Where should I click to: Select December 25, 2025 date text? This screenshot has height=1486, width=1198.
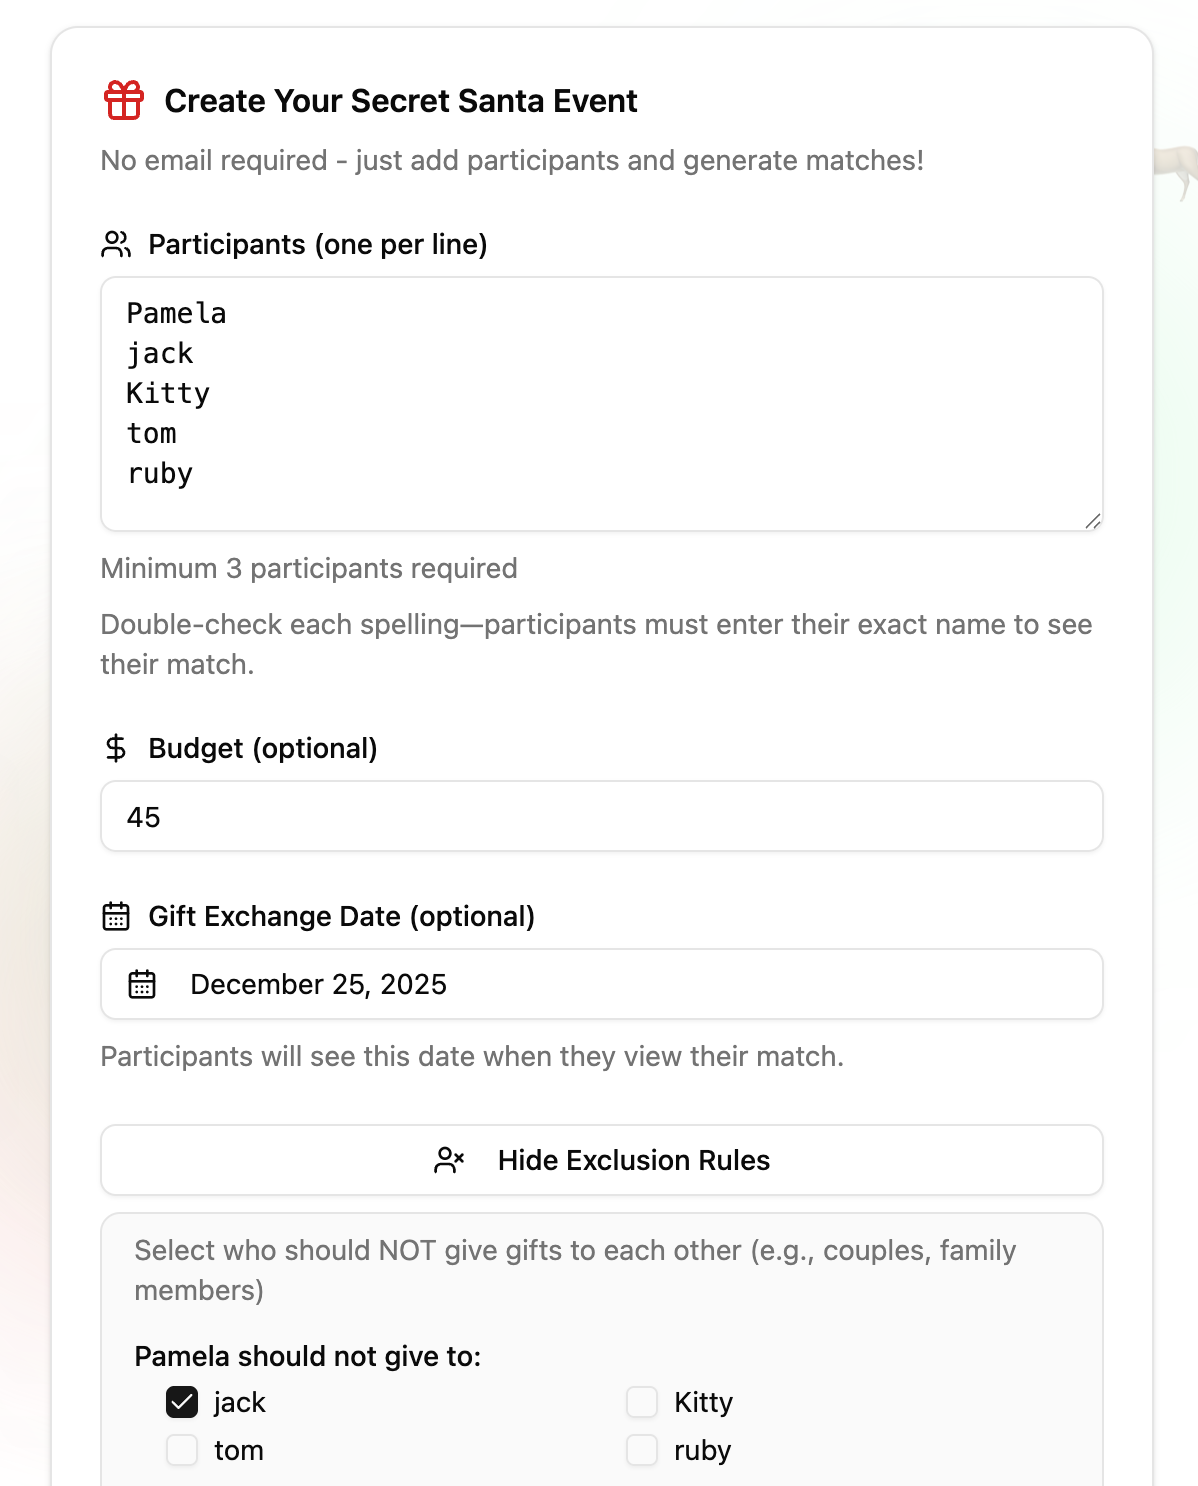pos(318,984)
